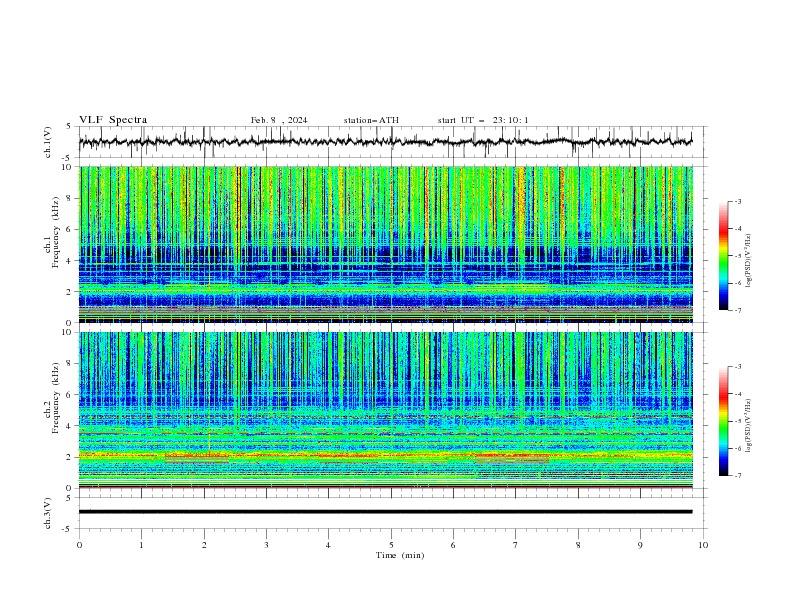Click the ch.1 time-series waveform trace

pos(385,142)
